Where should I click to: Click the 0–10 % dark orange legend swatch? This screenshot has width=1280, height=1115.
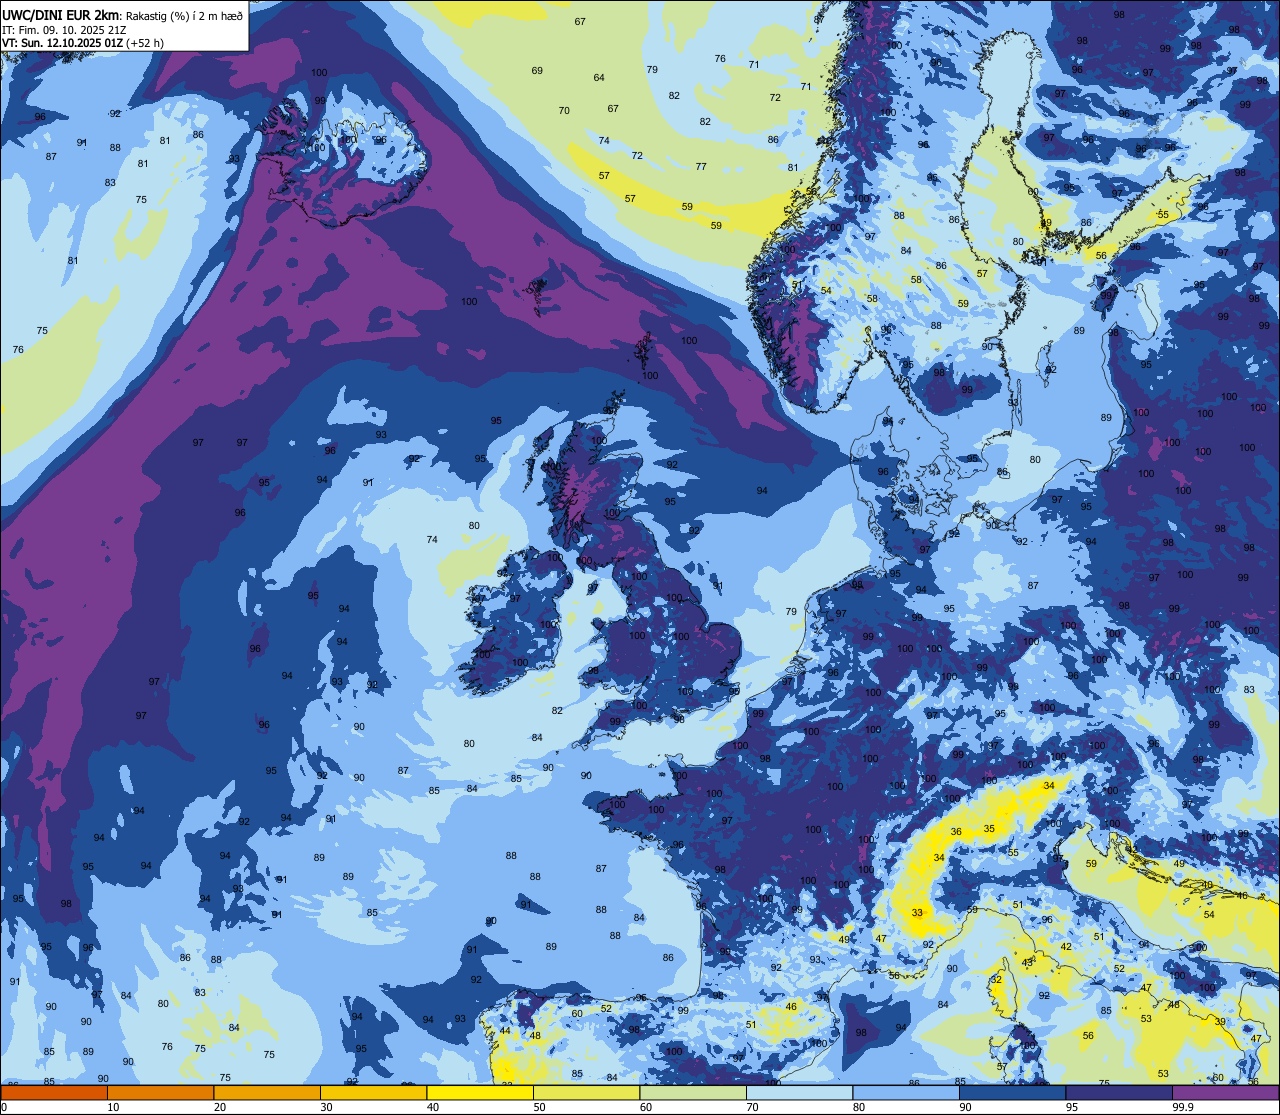point(54,1093)
